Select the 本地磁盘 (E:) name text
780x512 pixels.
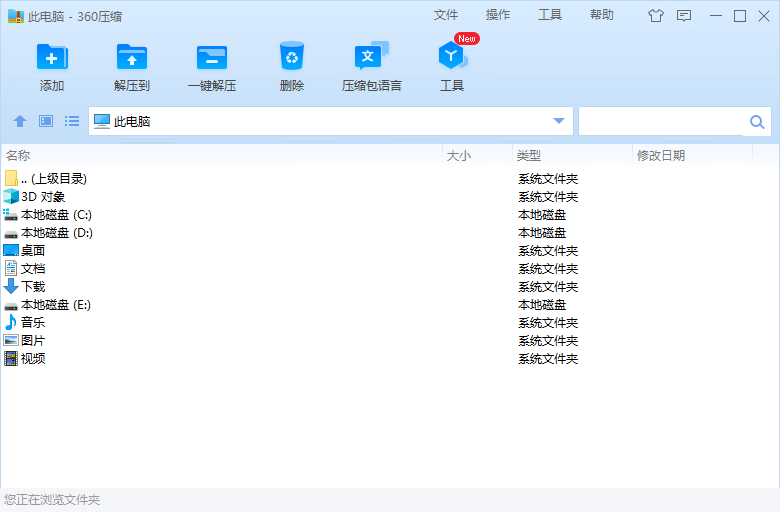(56, 305)
